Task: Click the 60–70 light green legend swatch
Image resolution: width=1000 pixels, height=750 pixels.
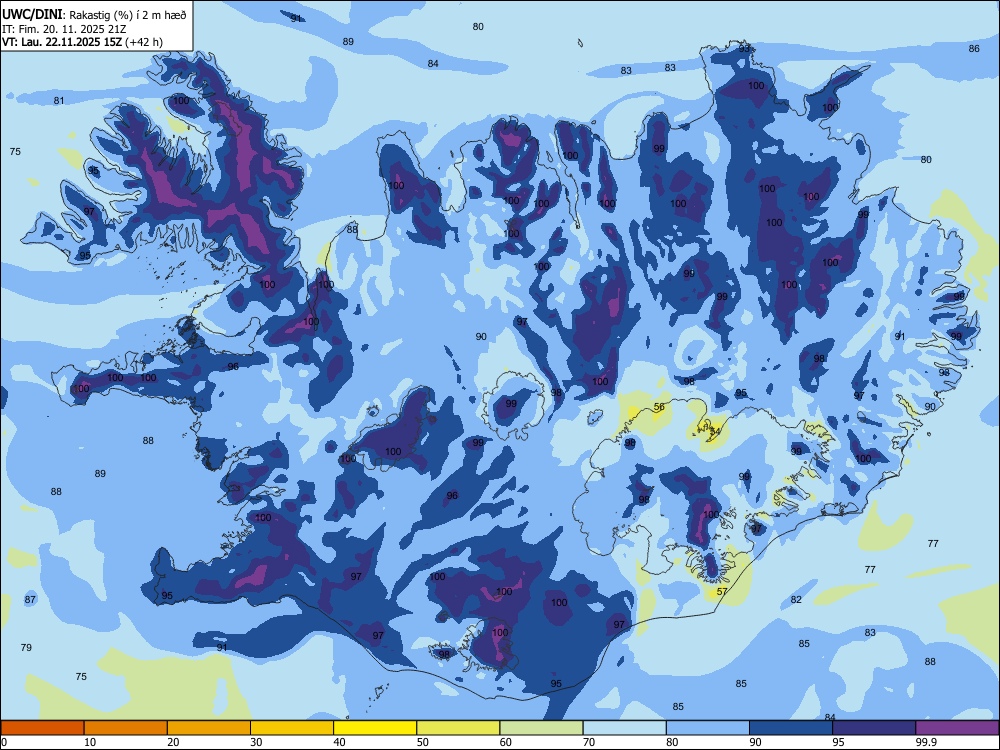Action: (541, 728)
